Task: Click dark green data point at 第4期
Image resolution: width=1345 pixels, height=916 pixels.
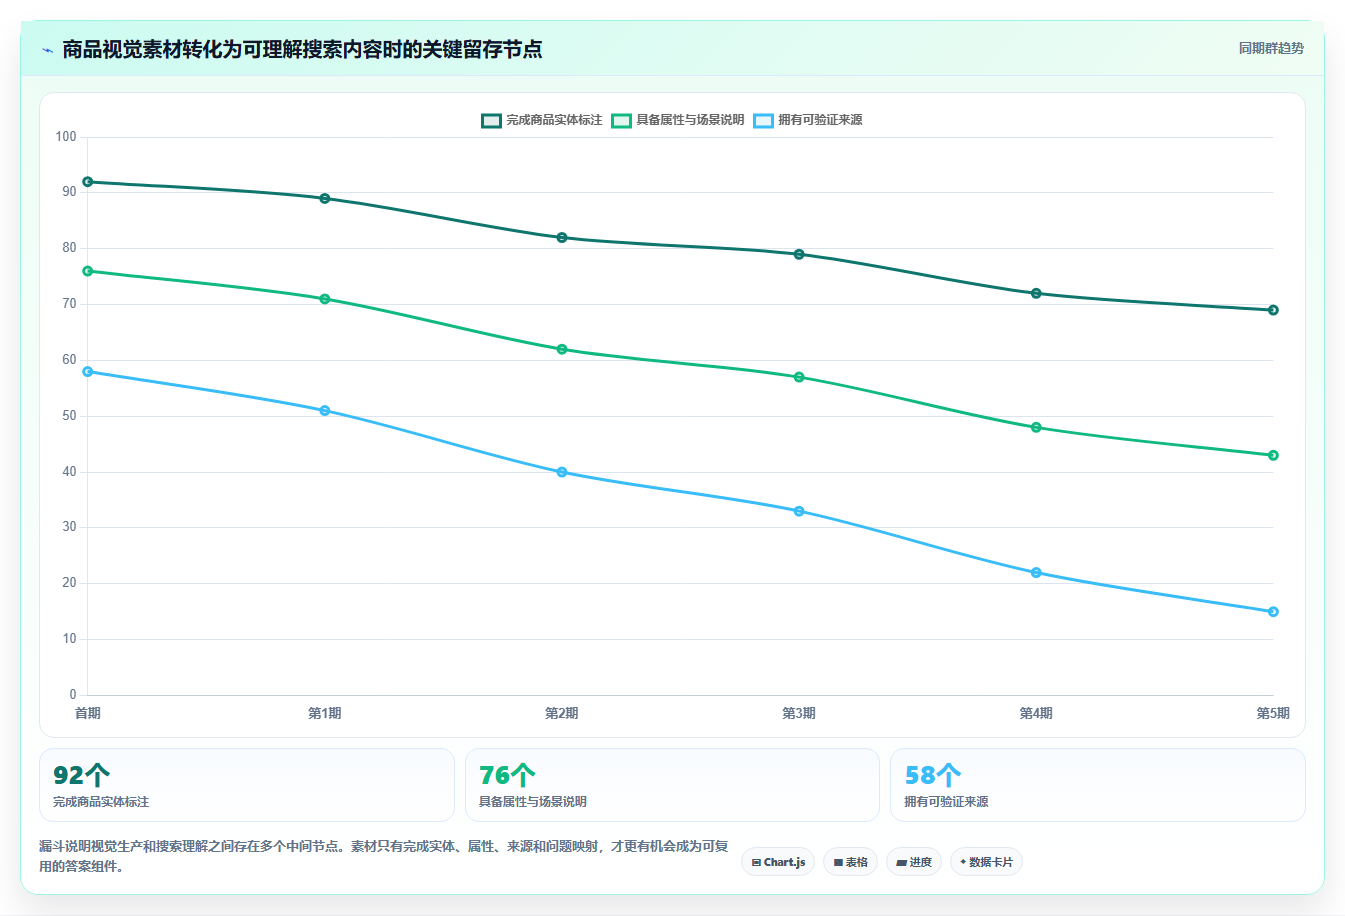Action: pos(1036,293)
